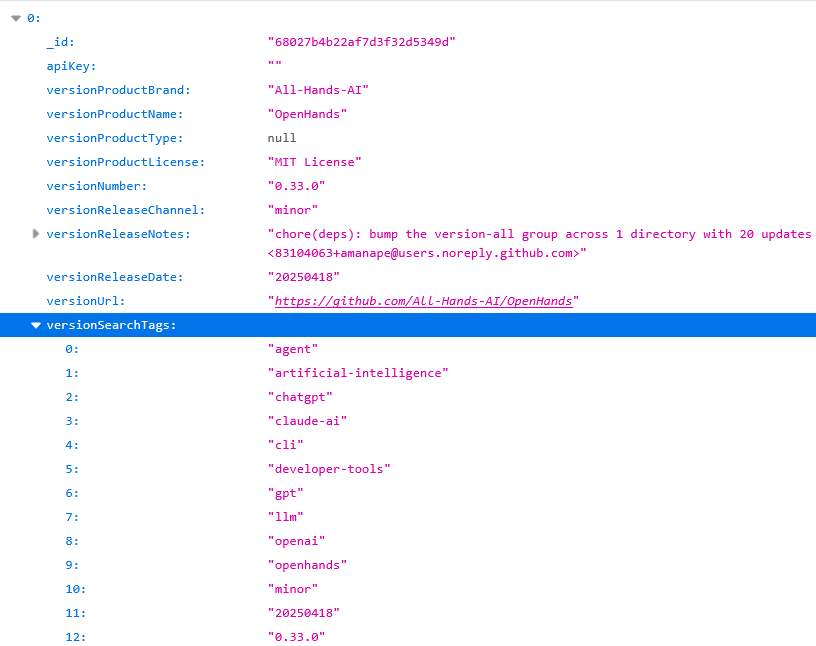816x646 pixels.
Task: Select the versionNumber key
Action: (97, 186)
